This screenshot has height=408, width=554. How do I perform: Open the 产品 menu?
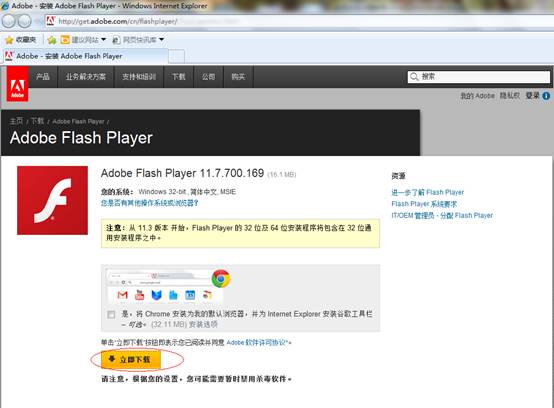[x=43, y=77]
